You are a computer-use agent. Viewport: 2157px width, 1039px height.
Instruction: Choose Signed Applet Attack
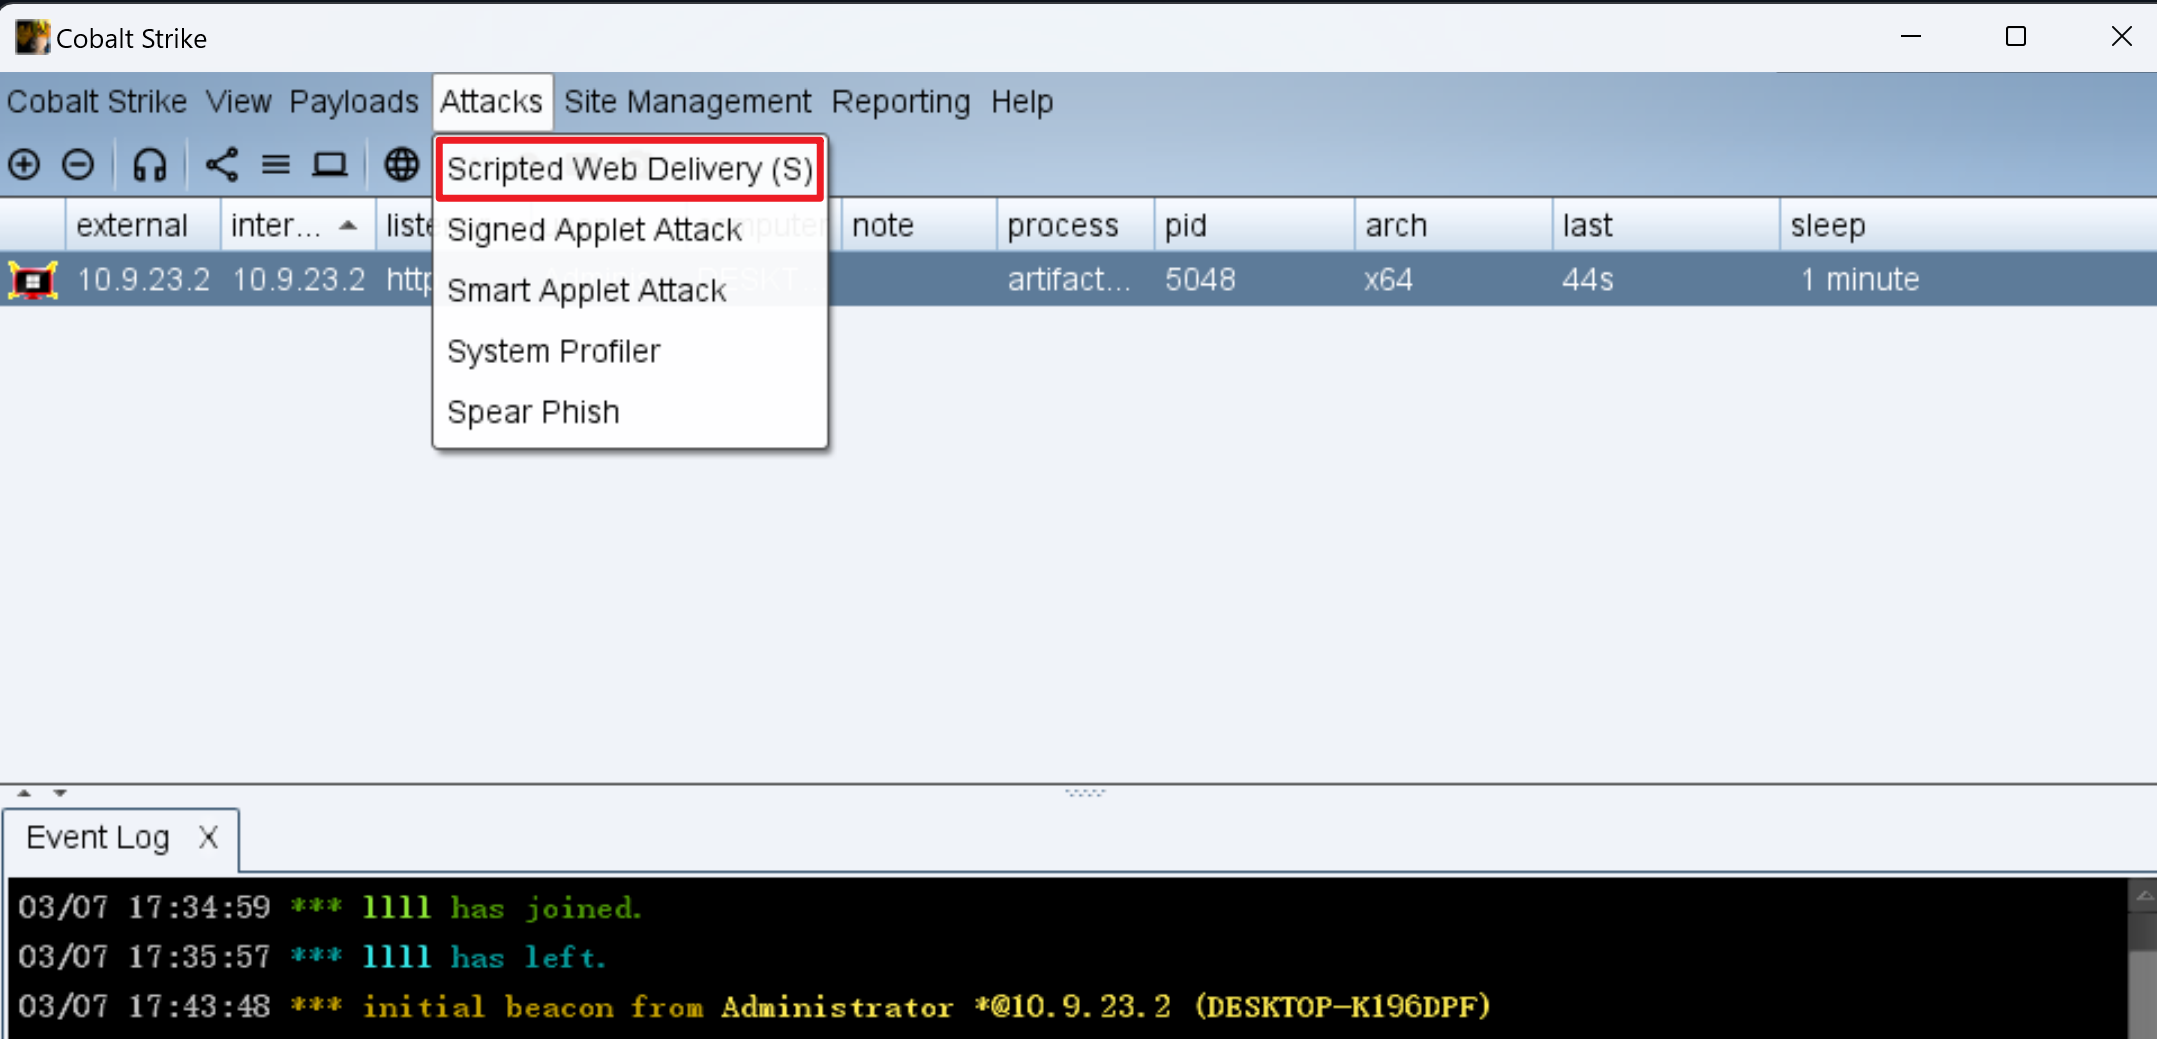tap(630, 229)
